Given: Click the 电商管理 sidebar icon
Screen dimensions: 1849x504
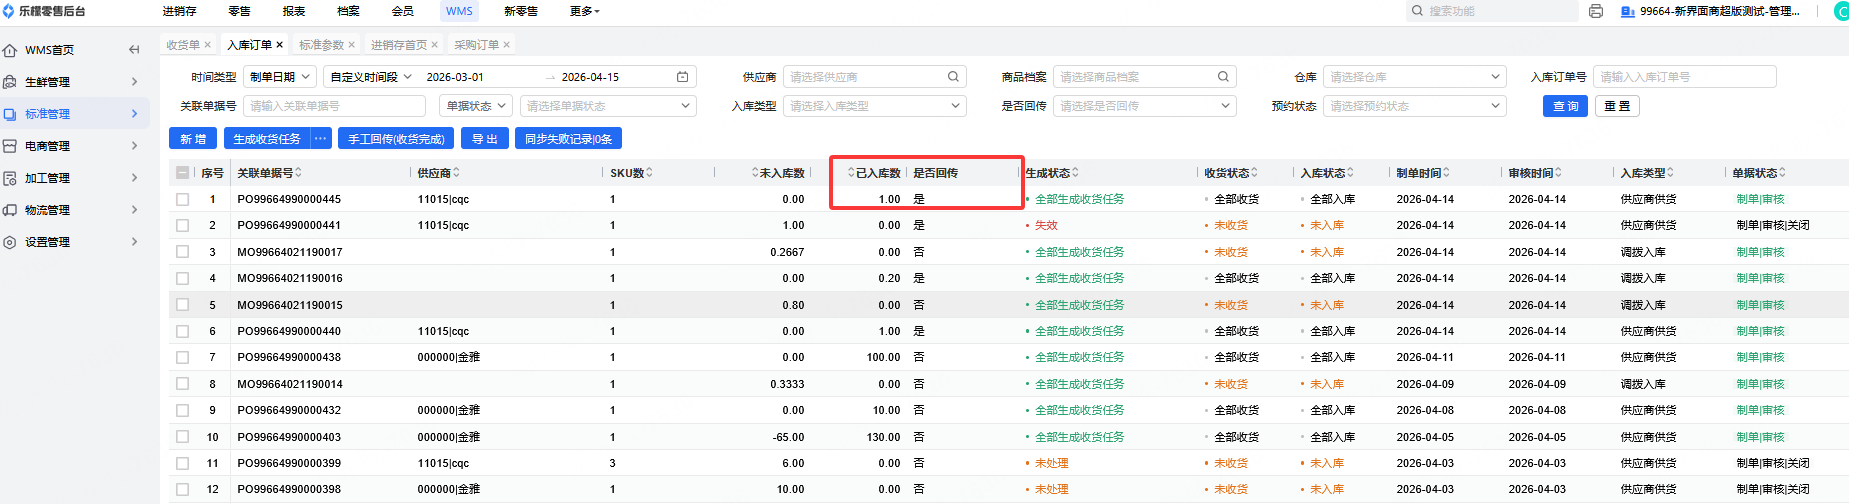Looking at the screenshot, I should [x=10, y=146].
